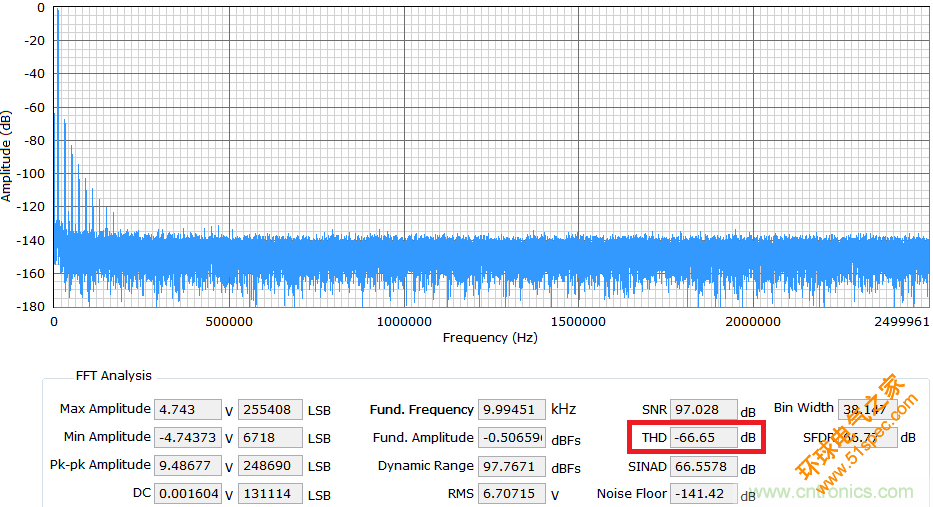Select the Max Amplitude LSB value 255408
The image size is (933, 507).
point(270,409)
